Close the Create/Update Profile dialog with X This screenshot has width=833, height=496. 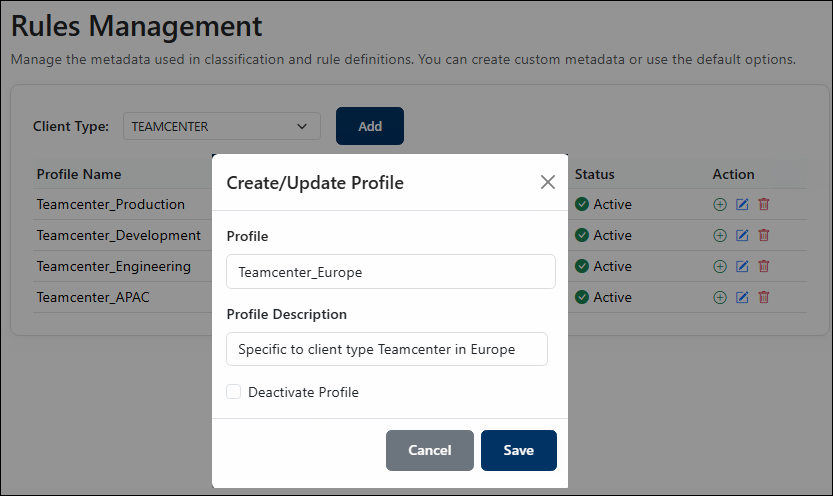(x=548, y=182)
